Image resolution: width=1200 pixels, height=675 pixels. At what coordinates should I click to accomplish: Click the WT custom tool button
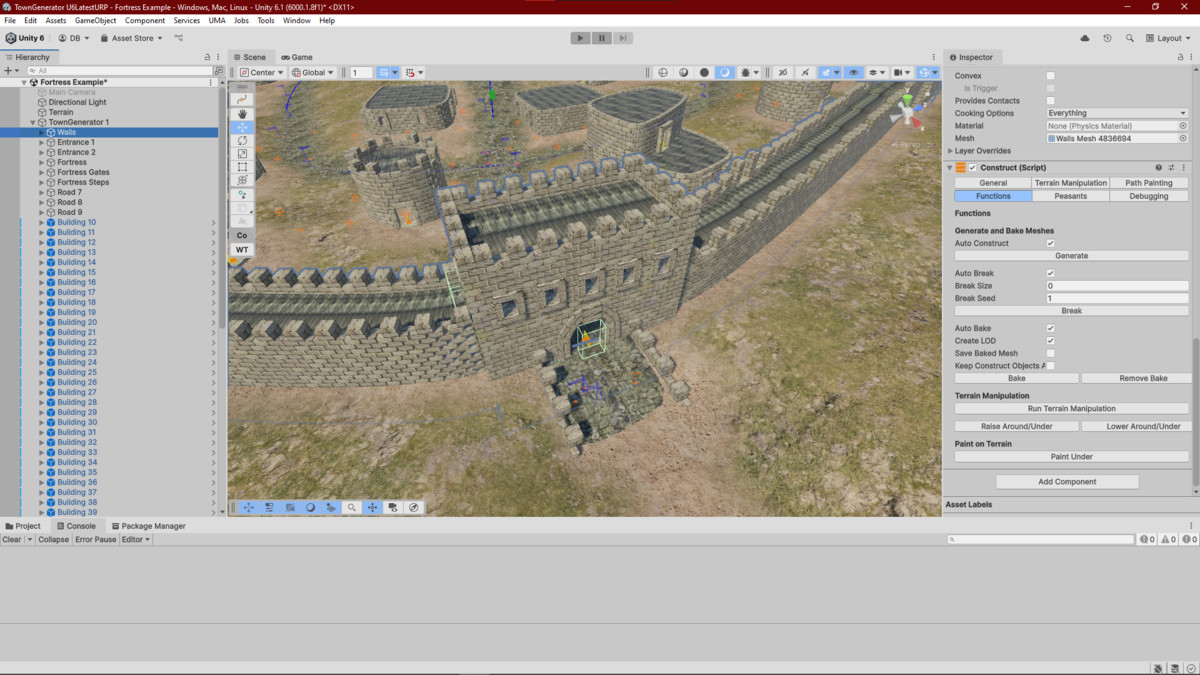coord(242,249)
